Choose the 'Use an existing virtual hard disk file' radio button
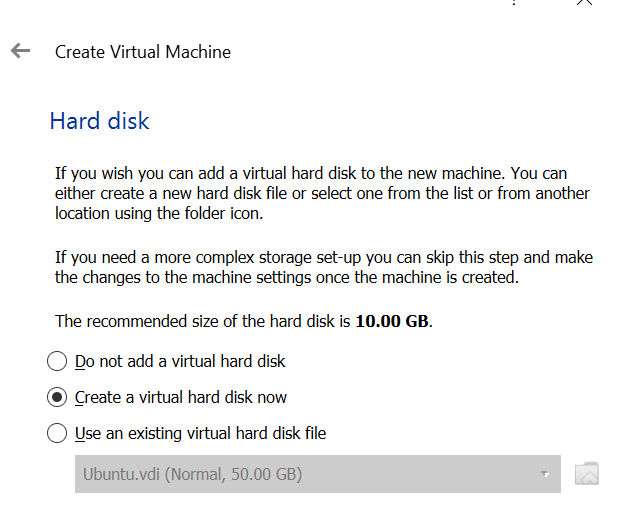Viewport: 617px width, 512px height. coord(57,433)
